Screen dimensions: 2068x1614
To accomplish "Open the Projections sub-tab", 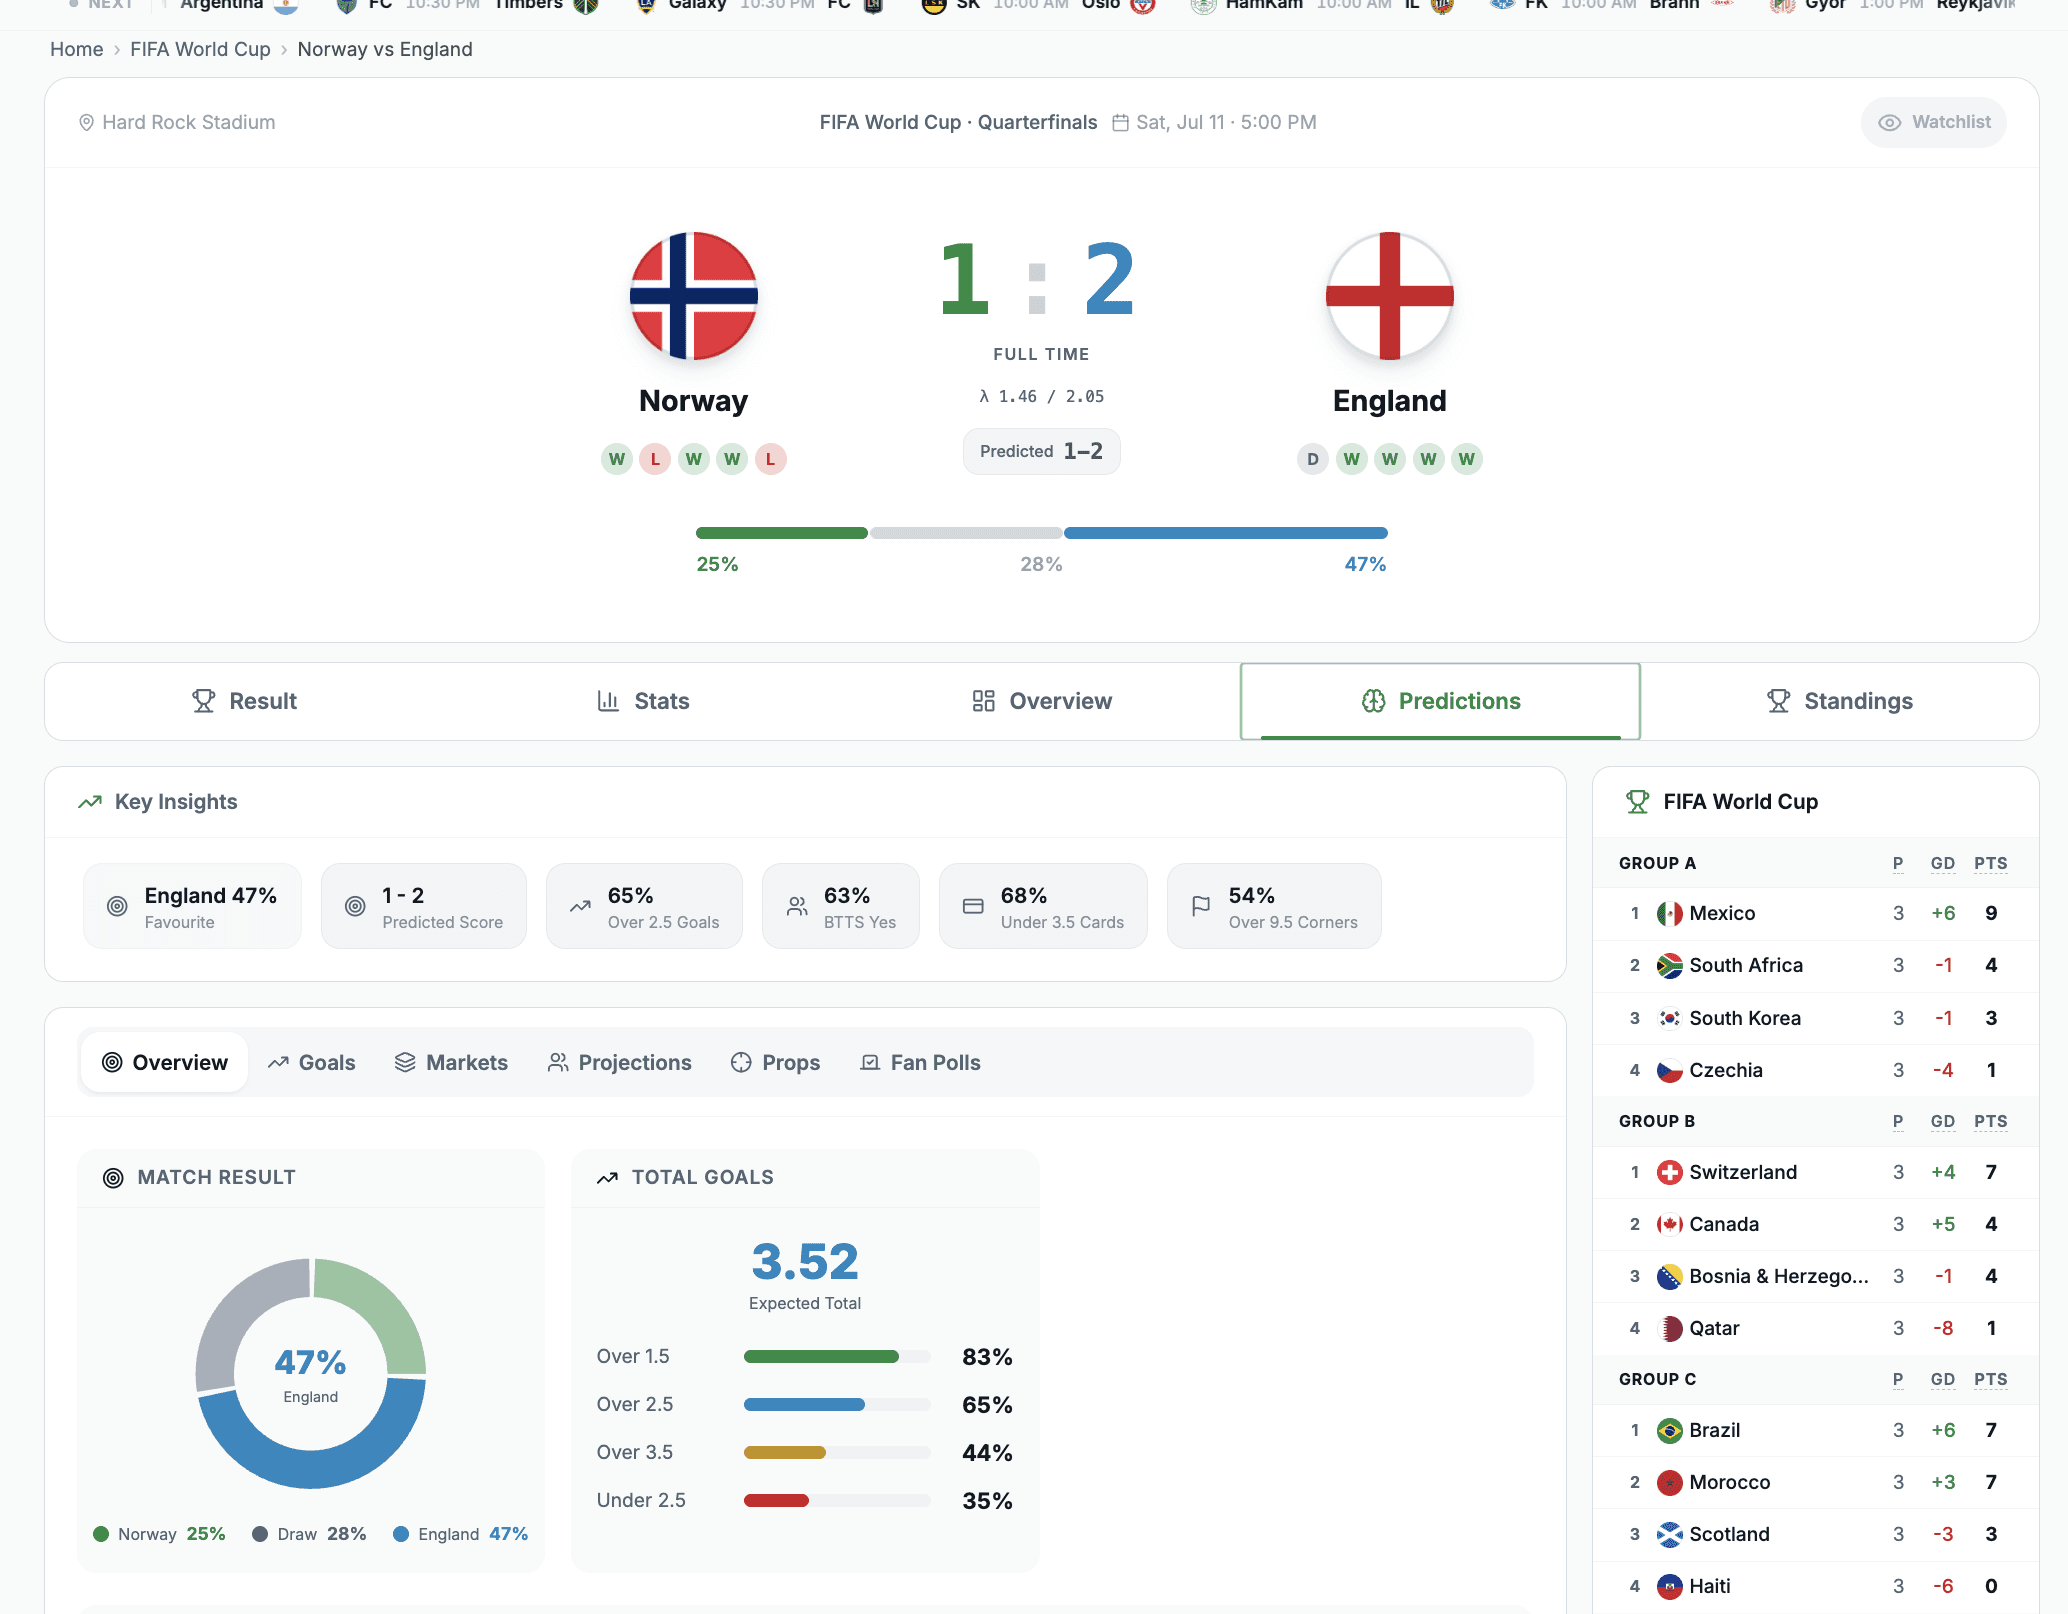I will coord(619,1062).
